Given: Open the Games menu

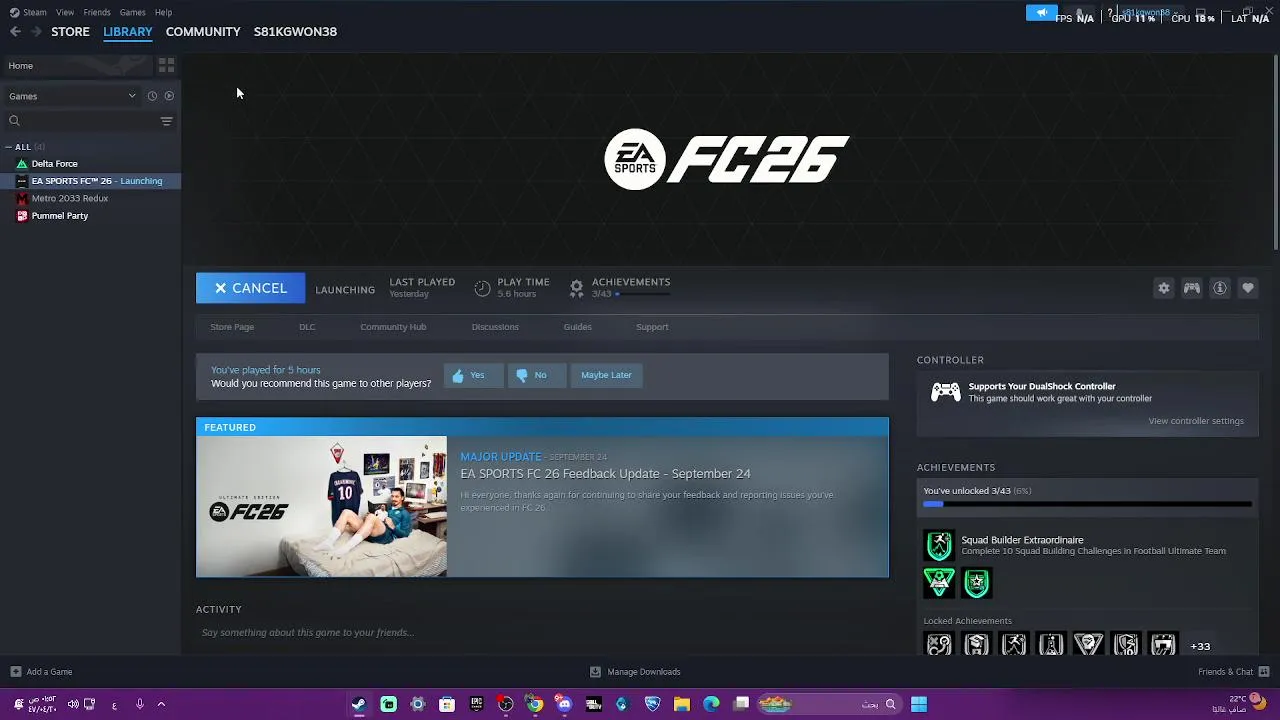Looking at the screenshot, I should click(x=132, y=12).
